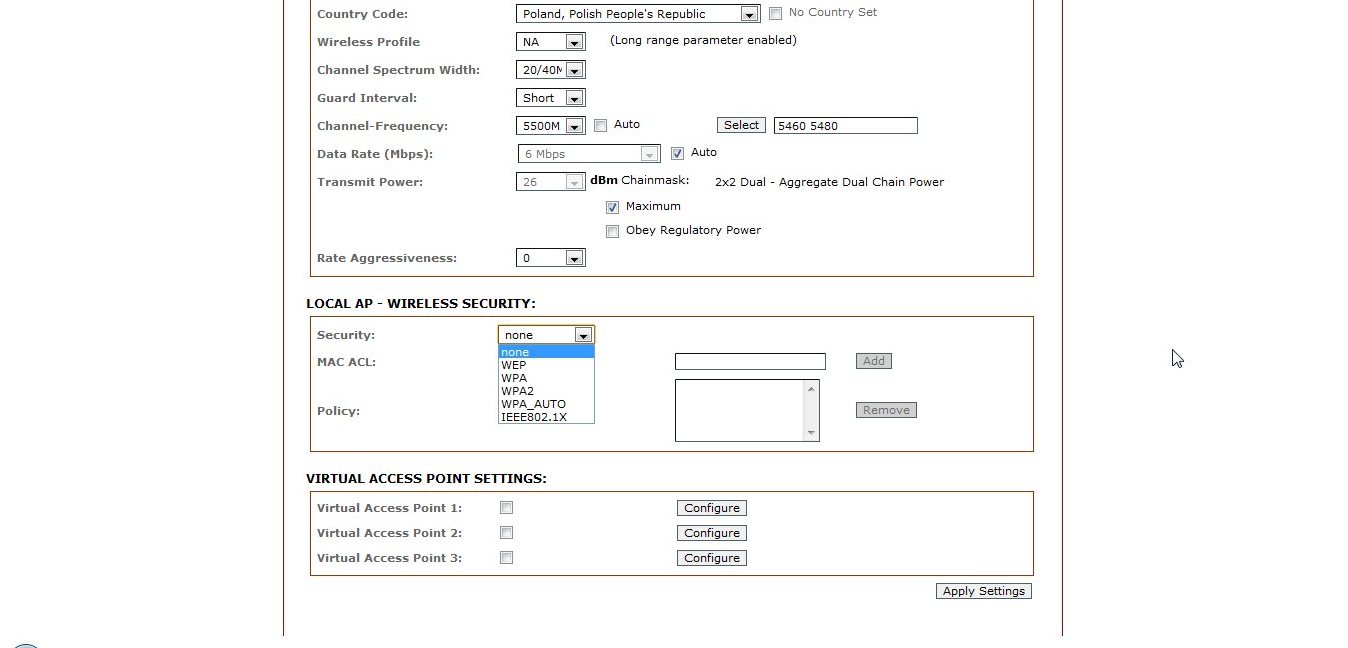The height and width of the screenshot is (648, 1348).
Task: Open the Country Code dropdown
Action: pos(638,14)
